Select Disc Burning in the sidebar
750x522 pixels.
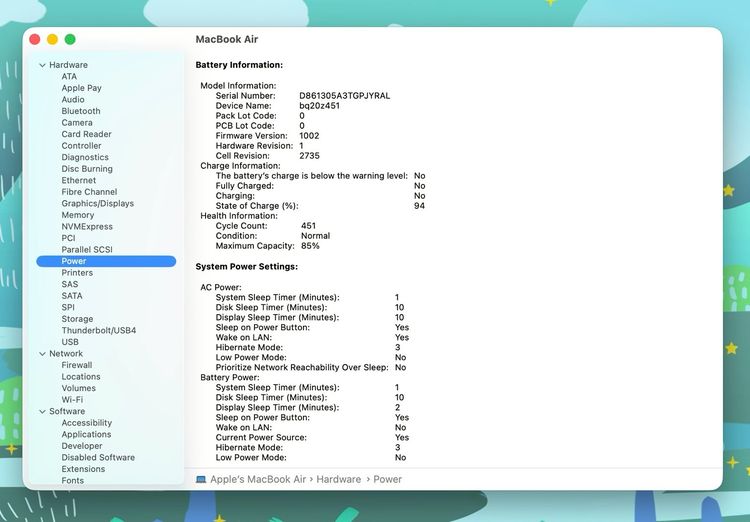[87, 168]
